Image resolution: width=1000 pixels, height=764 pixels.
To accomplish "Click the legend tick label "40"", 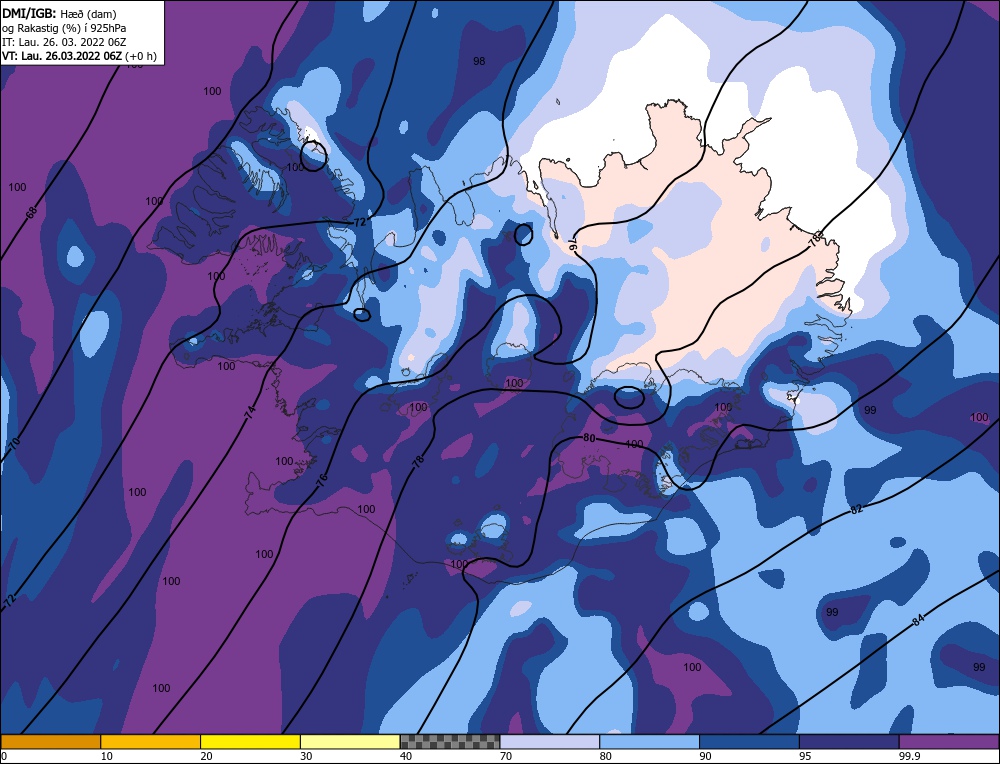I will 406,756.
